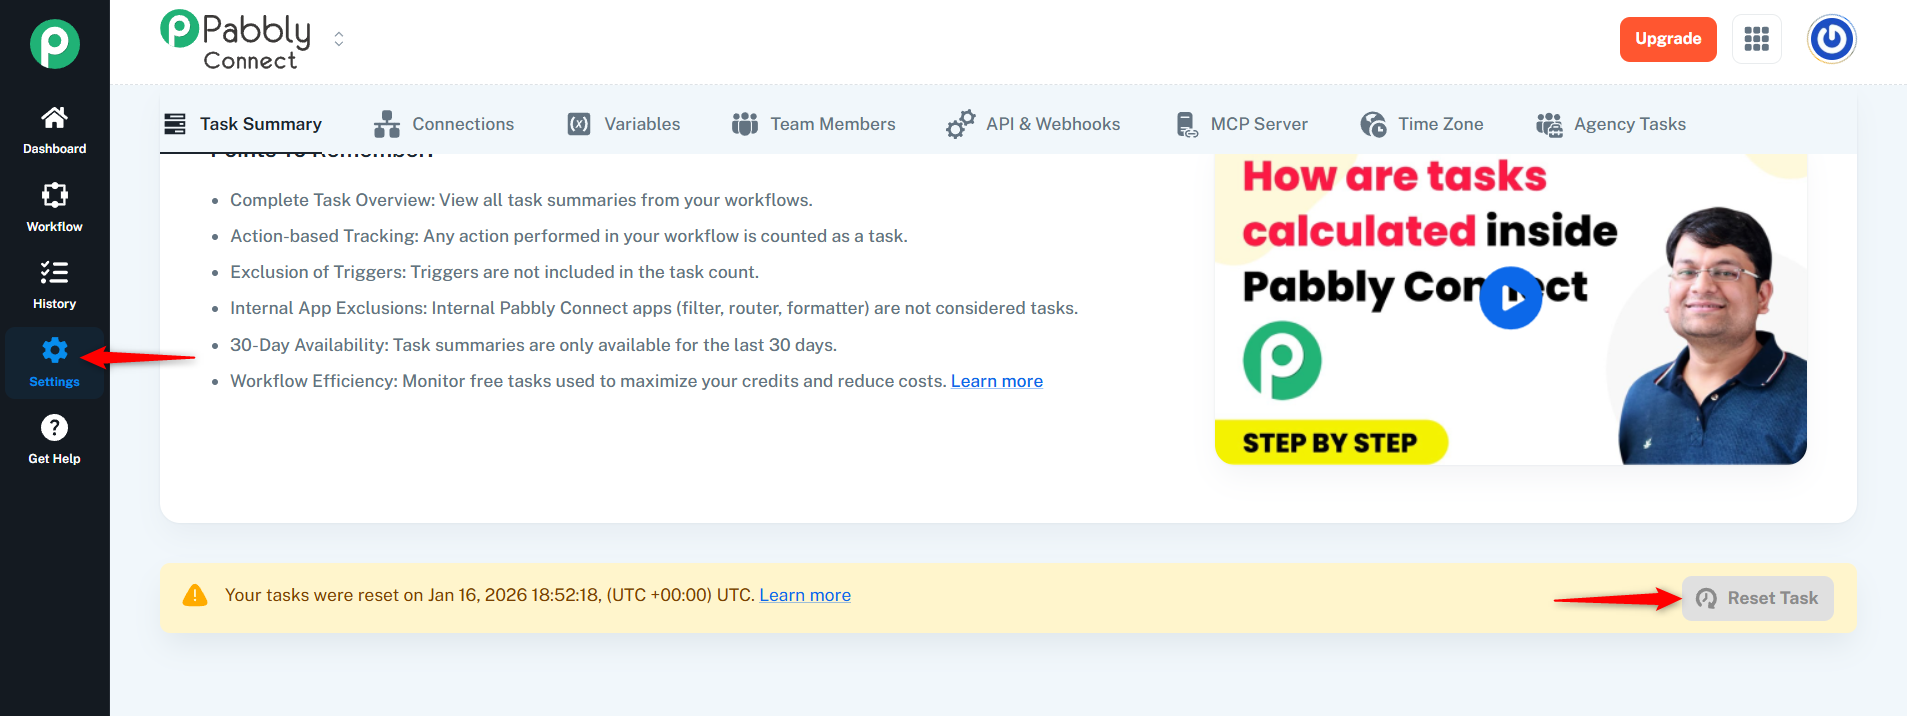Open History from the sidebar

tap(54, 274)
